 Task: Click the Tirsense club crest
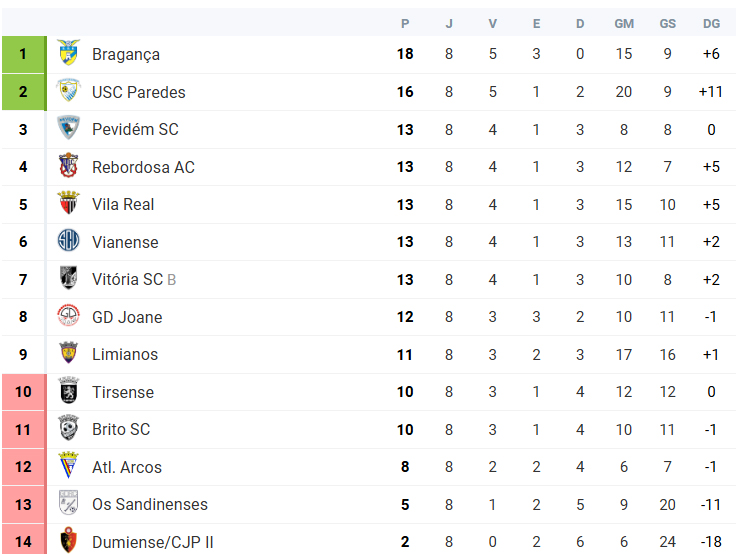coord(69,391)
